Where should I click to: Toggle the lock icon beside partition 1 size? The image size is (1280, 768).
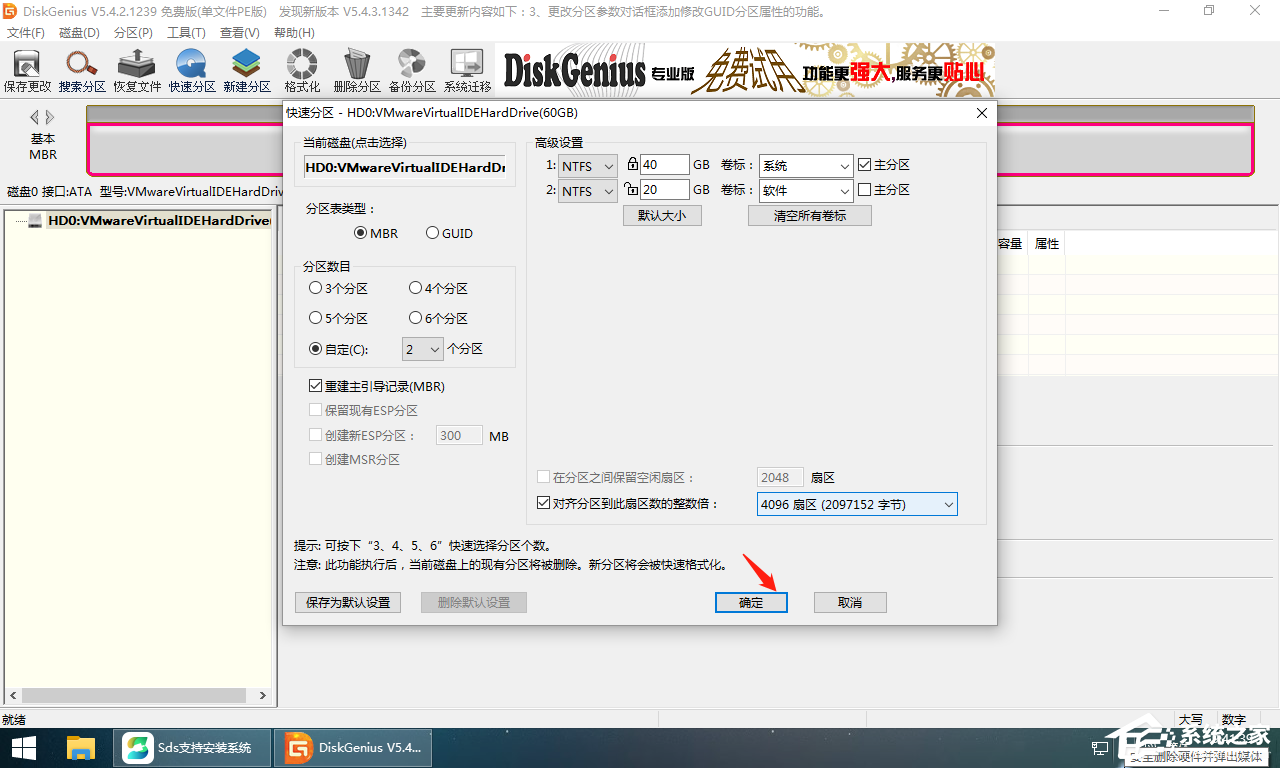pyautogui.click(x=632, y=164)
